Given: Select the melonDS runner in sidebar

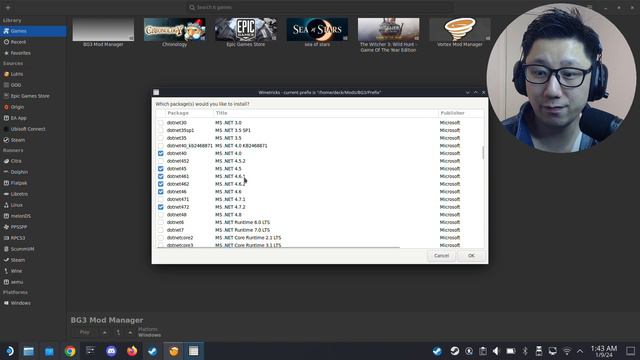Looking at the screenshot, I should [33, 216].
